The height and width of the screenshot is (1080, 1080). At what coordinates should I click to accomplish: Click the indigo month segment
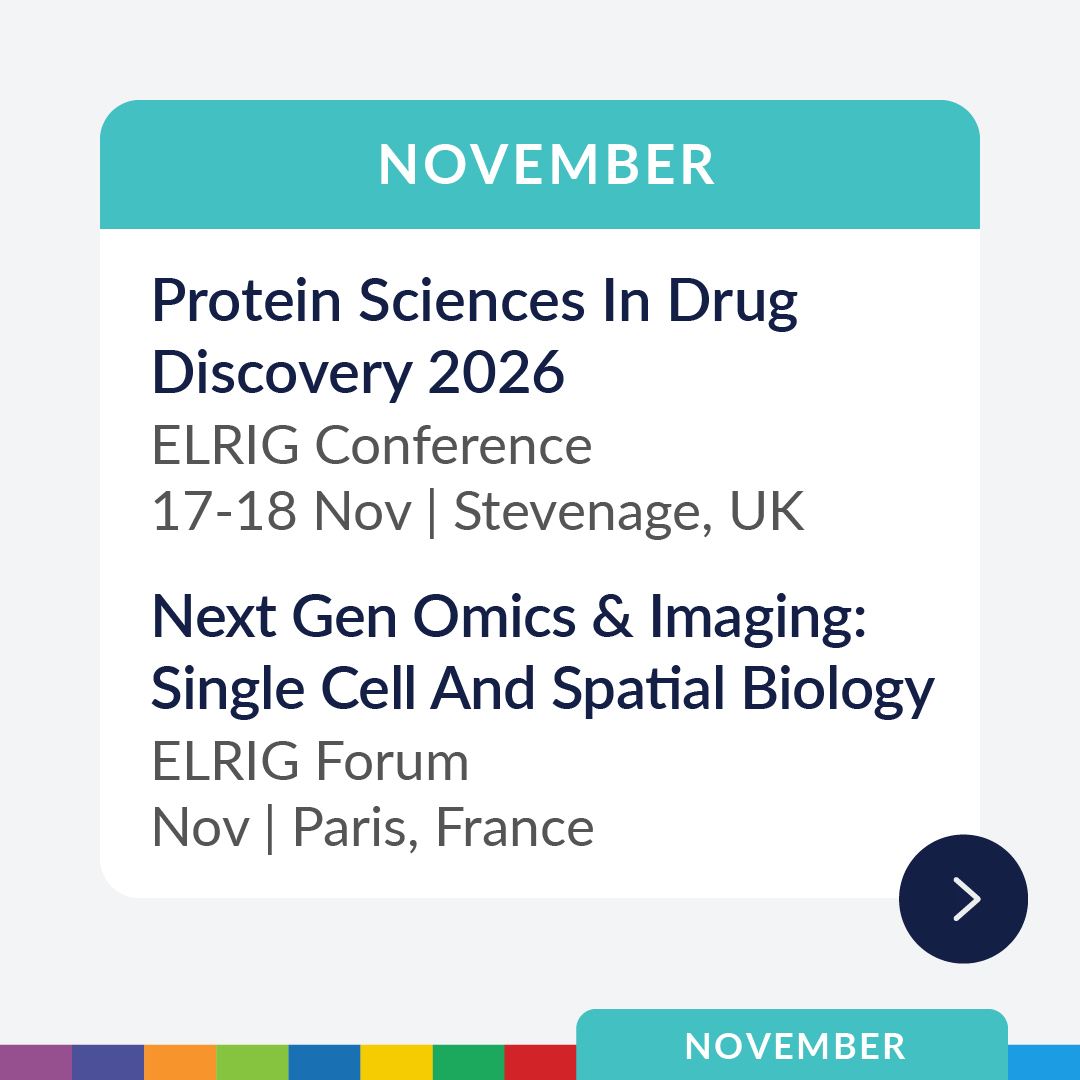pos(108,1062)
